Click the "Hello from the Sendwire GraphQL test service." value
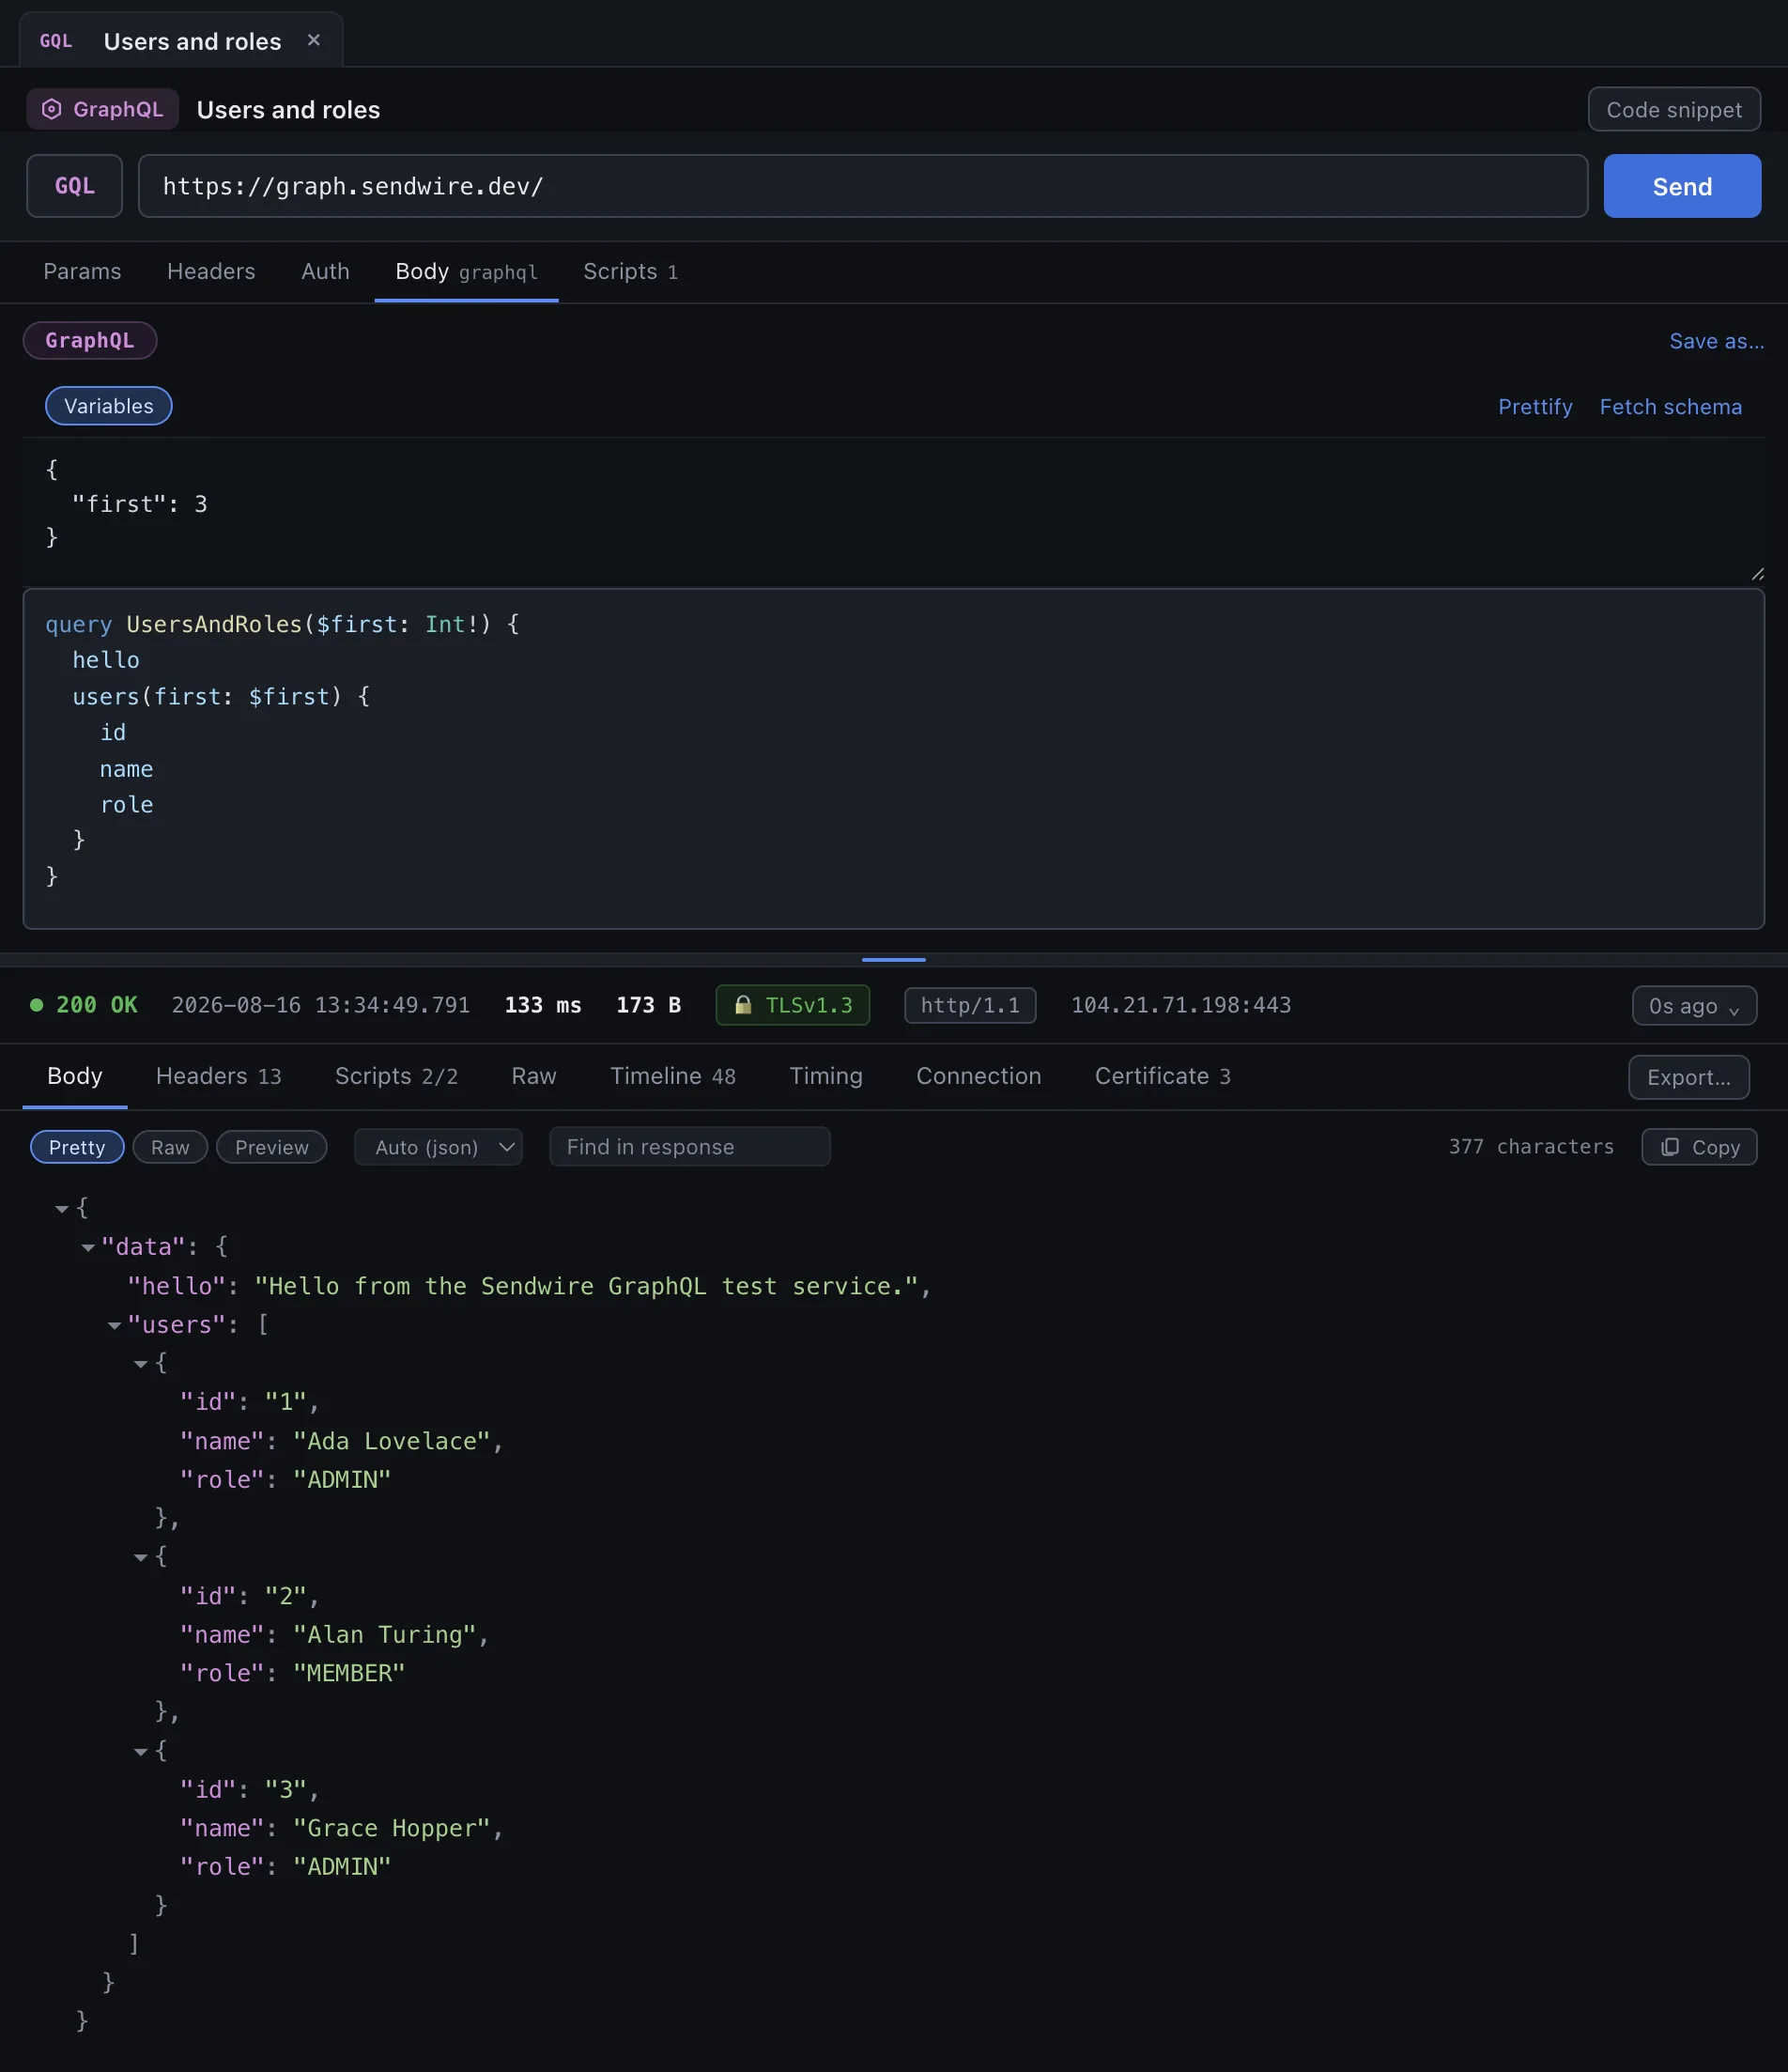The height and width of the screenshot is (2072, 1788). click(x=586, y=1286)
